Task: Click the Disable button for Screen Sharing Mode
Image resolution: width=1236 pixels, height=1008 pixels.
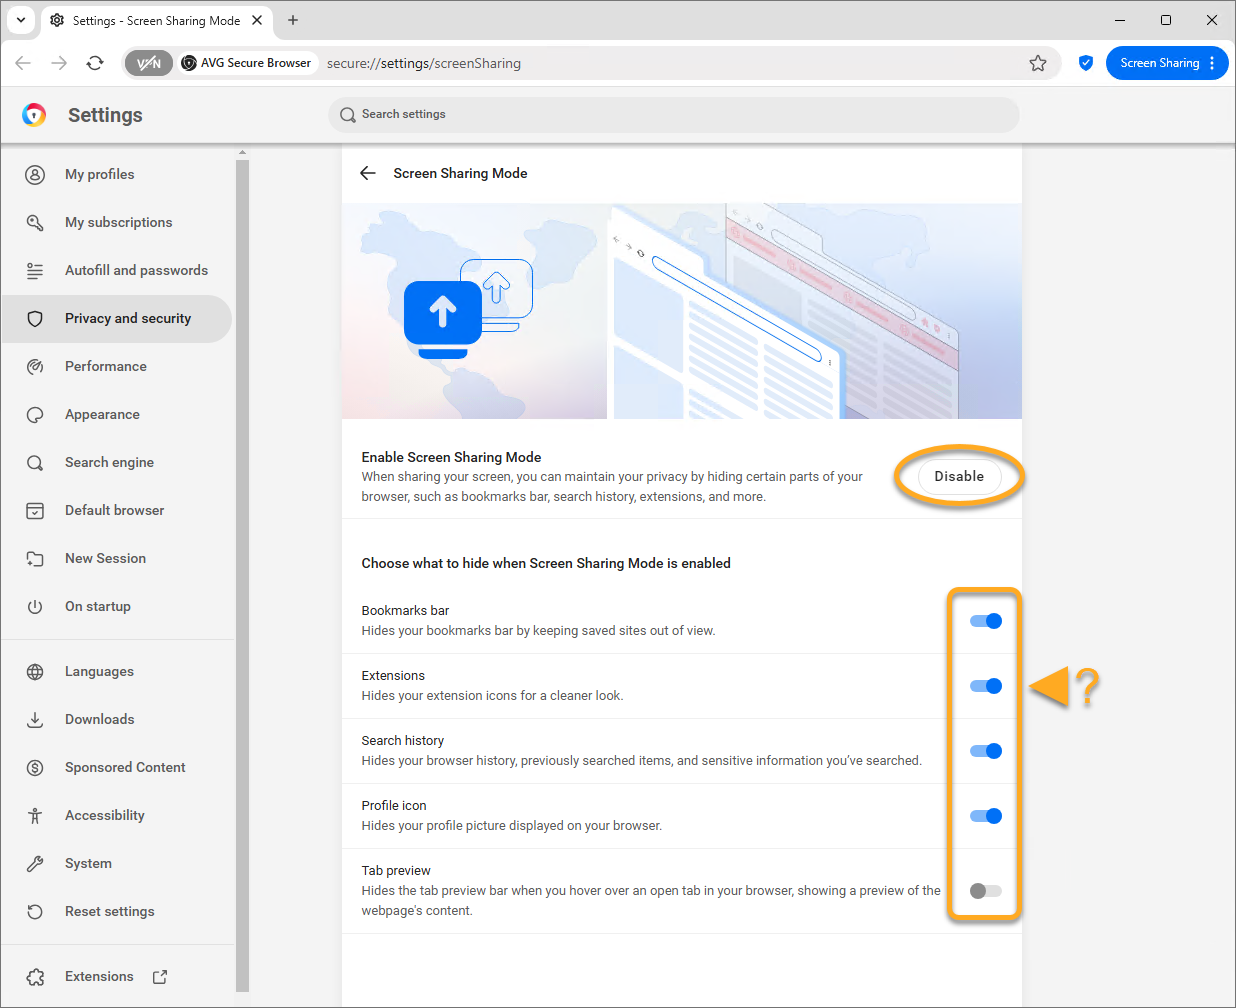Action: [x=958, y=477]
